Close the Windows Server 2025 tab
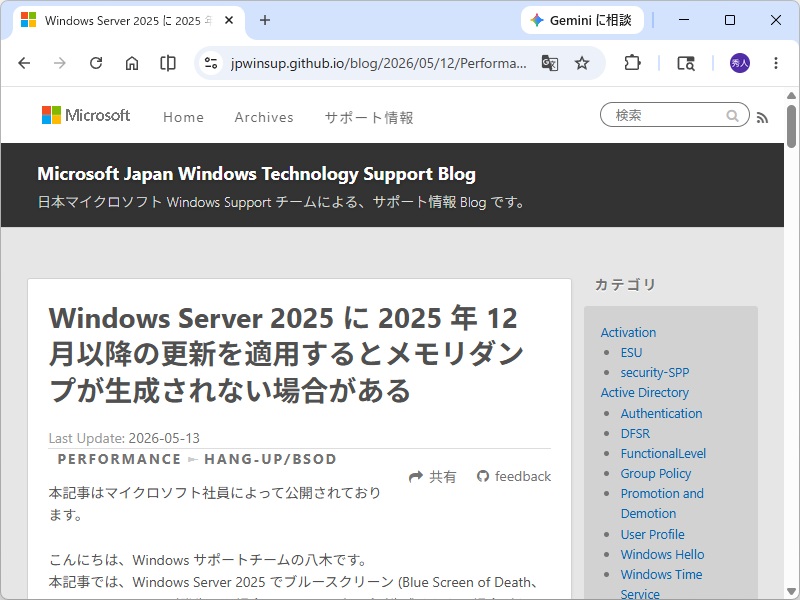The image size is (800, 600). pyautogui.click(x=229, y=20)
